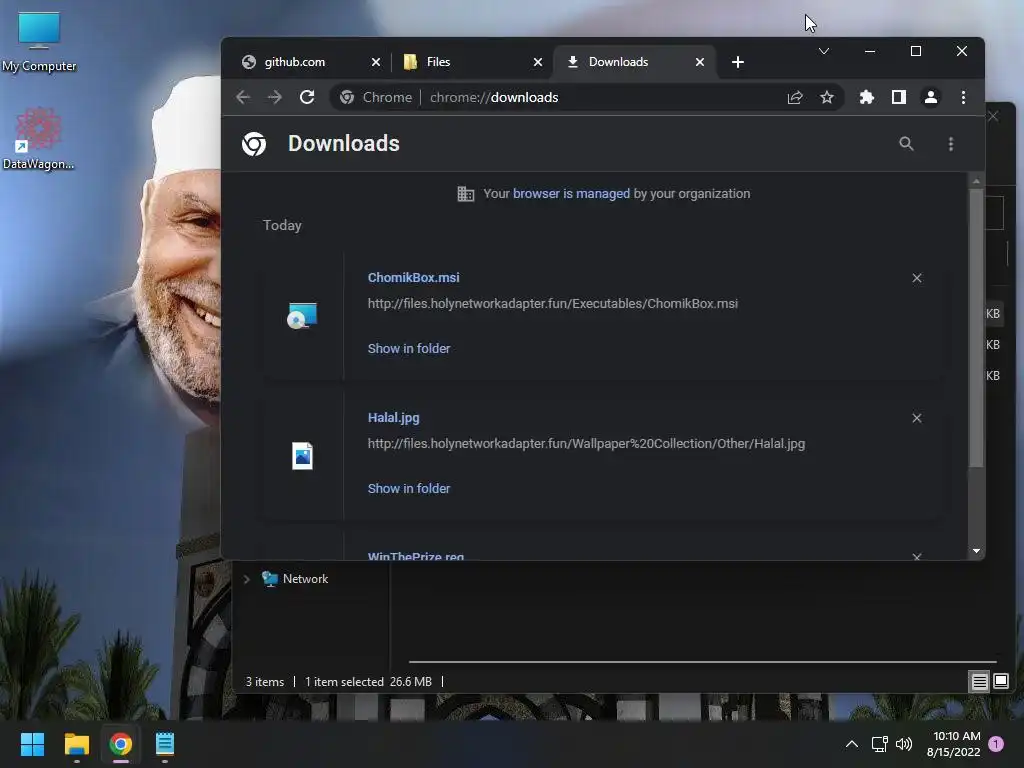Close the Files tab

(537, 62)
